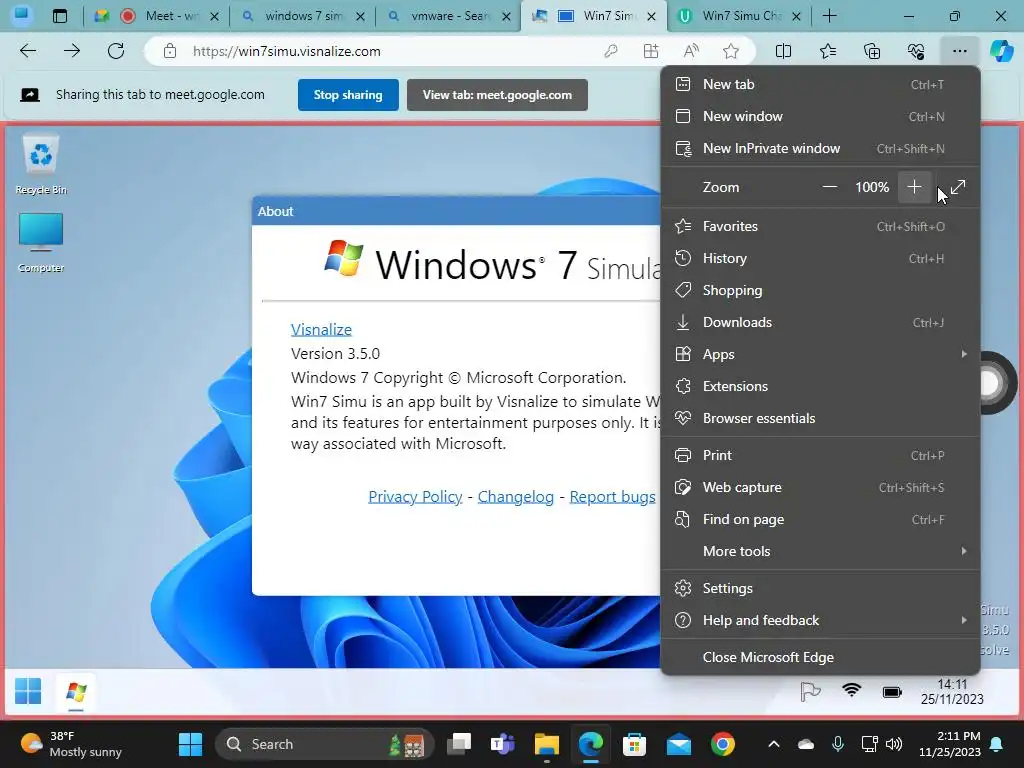Show hidden icons chevron in system tray
The height and width of the screenshot is (768, 1024).
click(x=774, y=744)
